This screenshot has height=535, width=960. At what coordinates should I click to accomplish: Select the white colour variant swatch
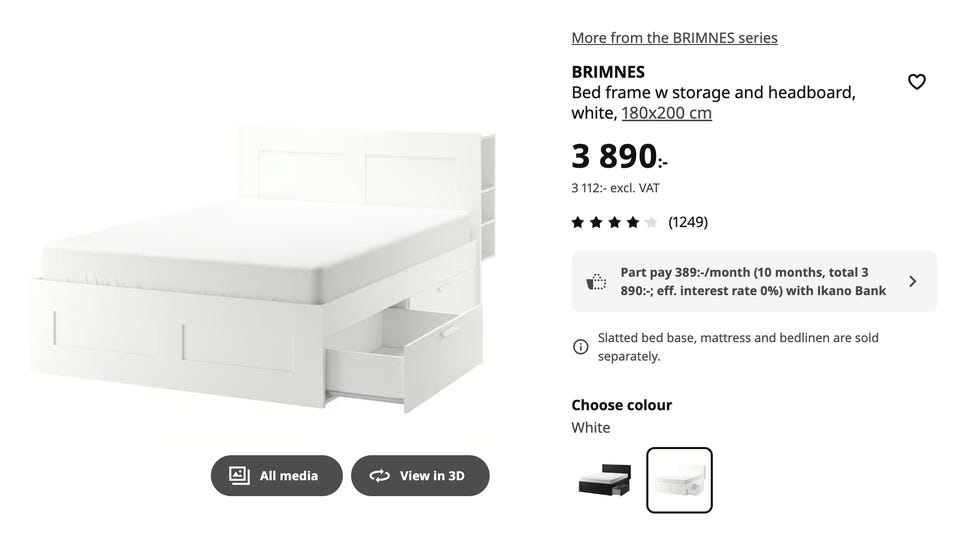point(679,480)
